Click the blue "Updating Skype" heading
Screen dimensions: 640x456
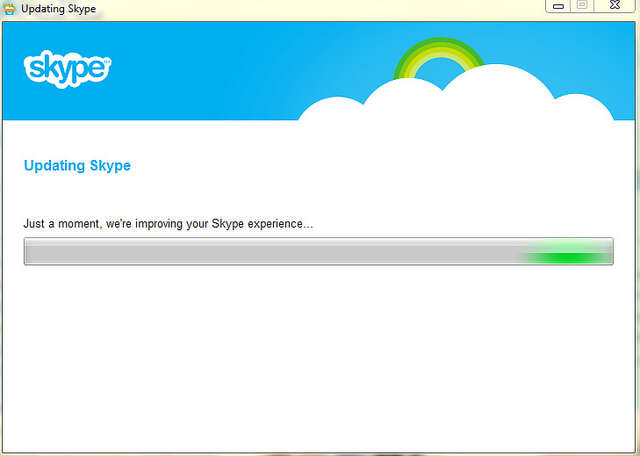point(77,166)
